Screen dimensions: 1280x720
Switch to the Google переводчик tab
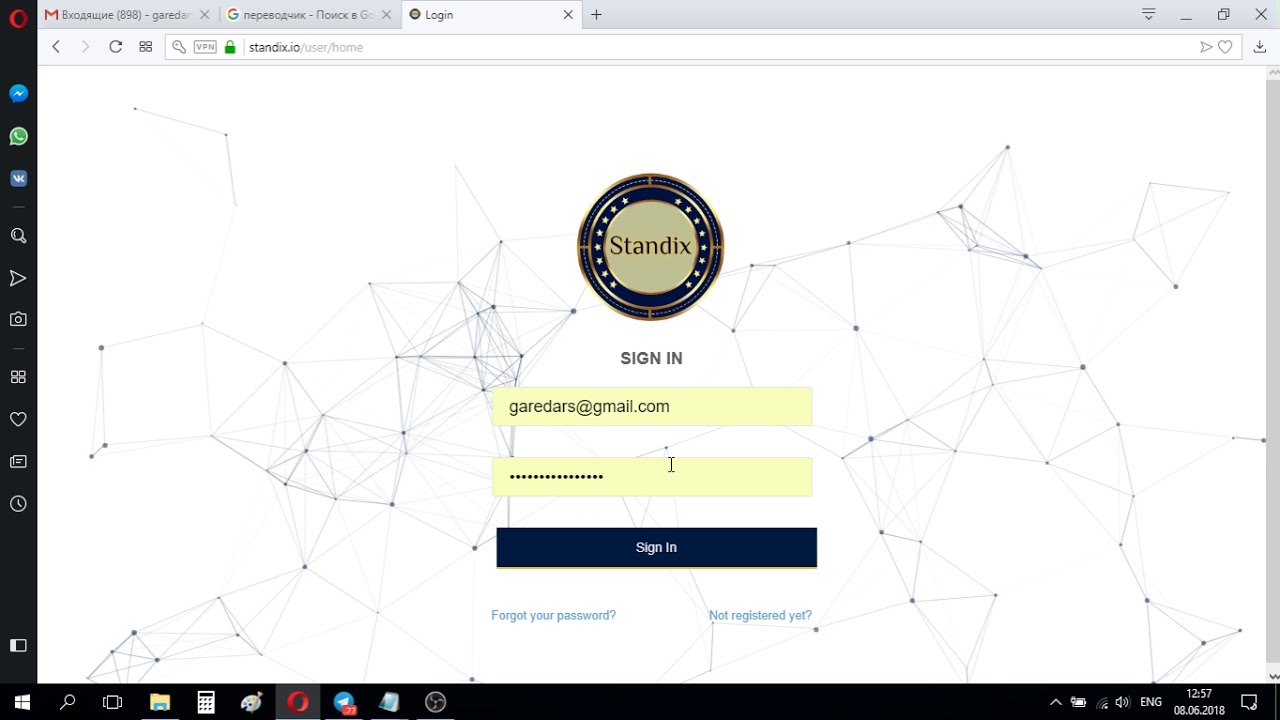click(309, 15)
